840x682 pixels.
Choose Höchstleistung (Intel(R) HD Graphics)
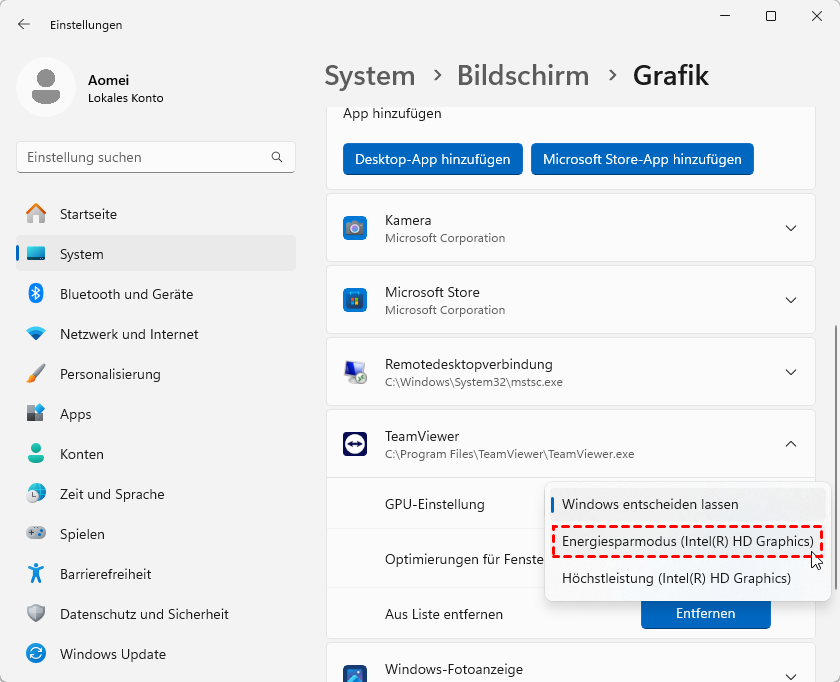tap(676, 578)
